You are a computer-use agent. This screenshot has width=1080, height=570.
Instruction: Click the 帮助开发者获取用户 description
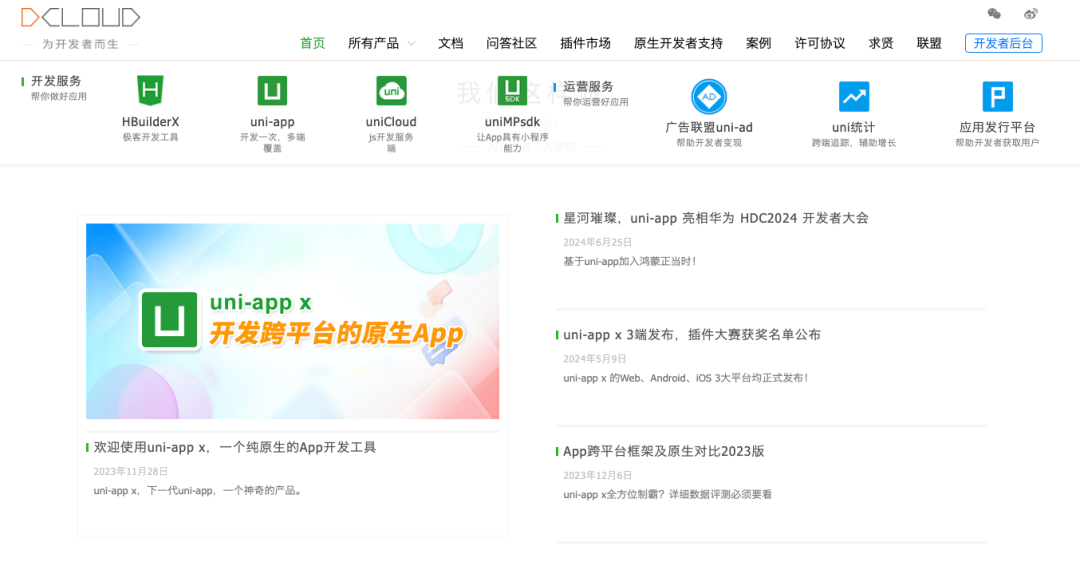click(x=997, y=143)
